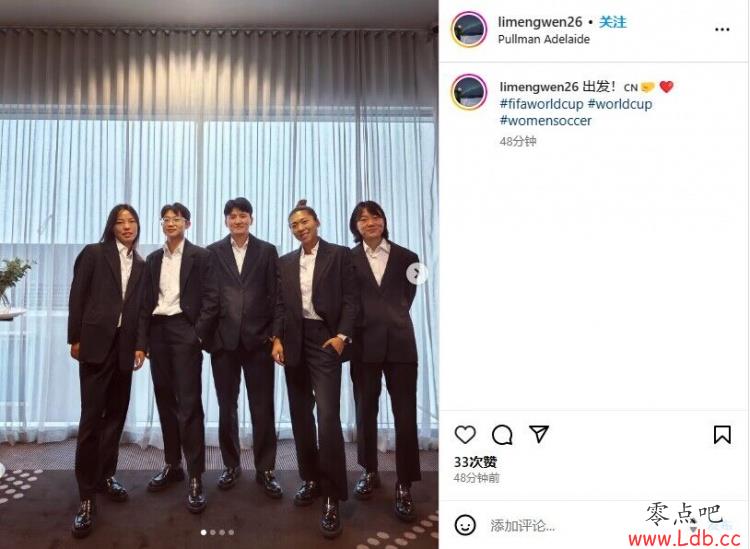Select the last carousel dot indicator
750x549 pixels.
pos(232,532)
